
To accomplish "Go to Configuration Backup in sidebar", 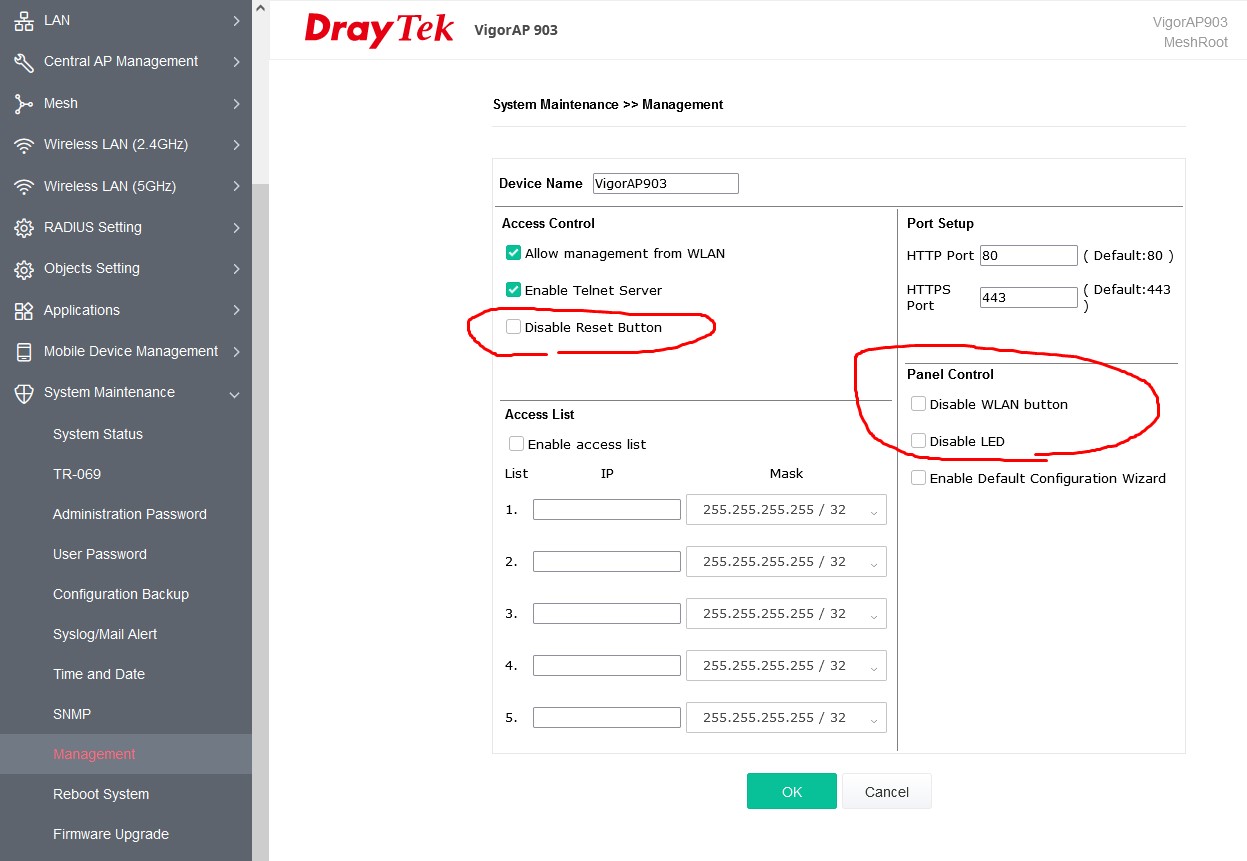I will click(x=121, y=594).
